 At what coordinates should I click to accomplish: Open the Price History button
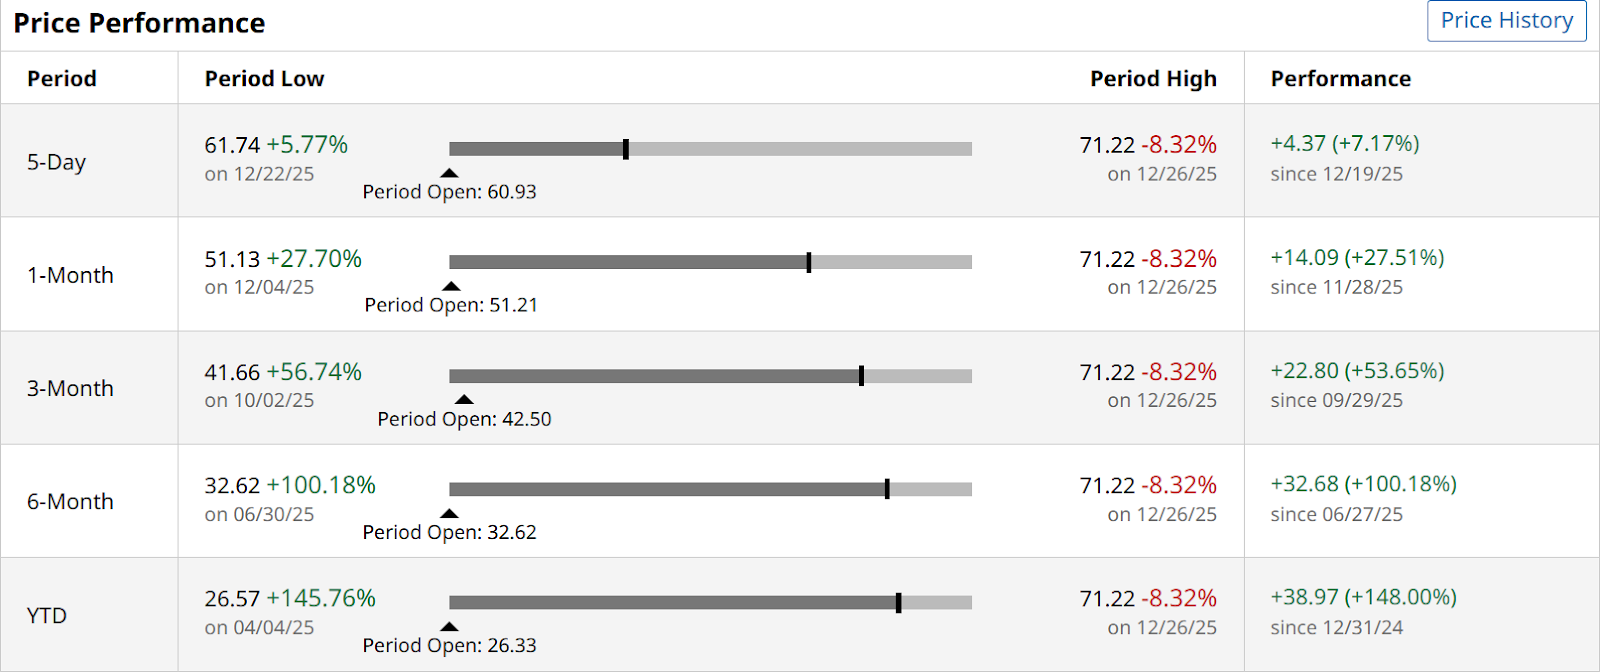[1506, 21]
